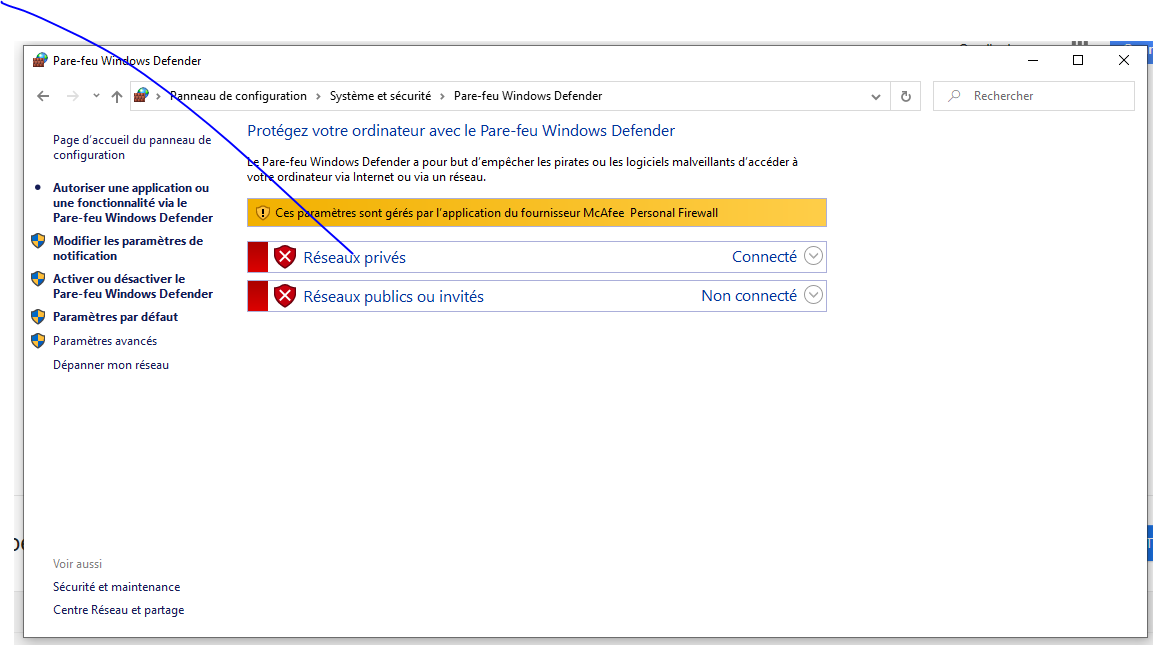Click shield icon beside Paramètres par défaut

point(38,317)
